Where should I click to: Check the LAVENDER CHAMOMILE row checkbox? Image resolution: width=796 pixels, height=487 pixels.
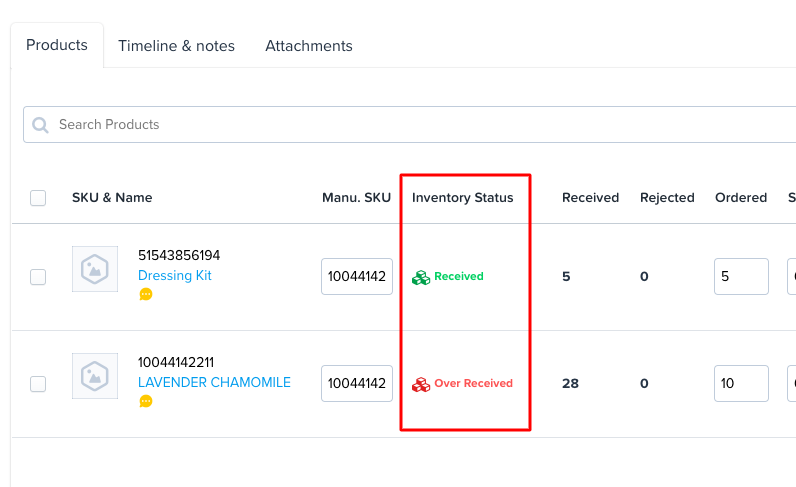pyautogui.click(x=38, y=384)
